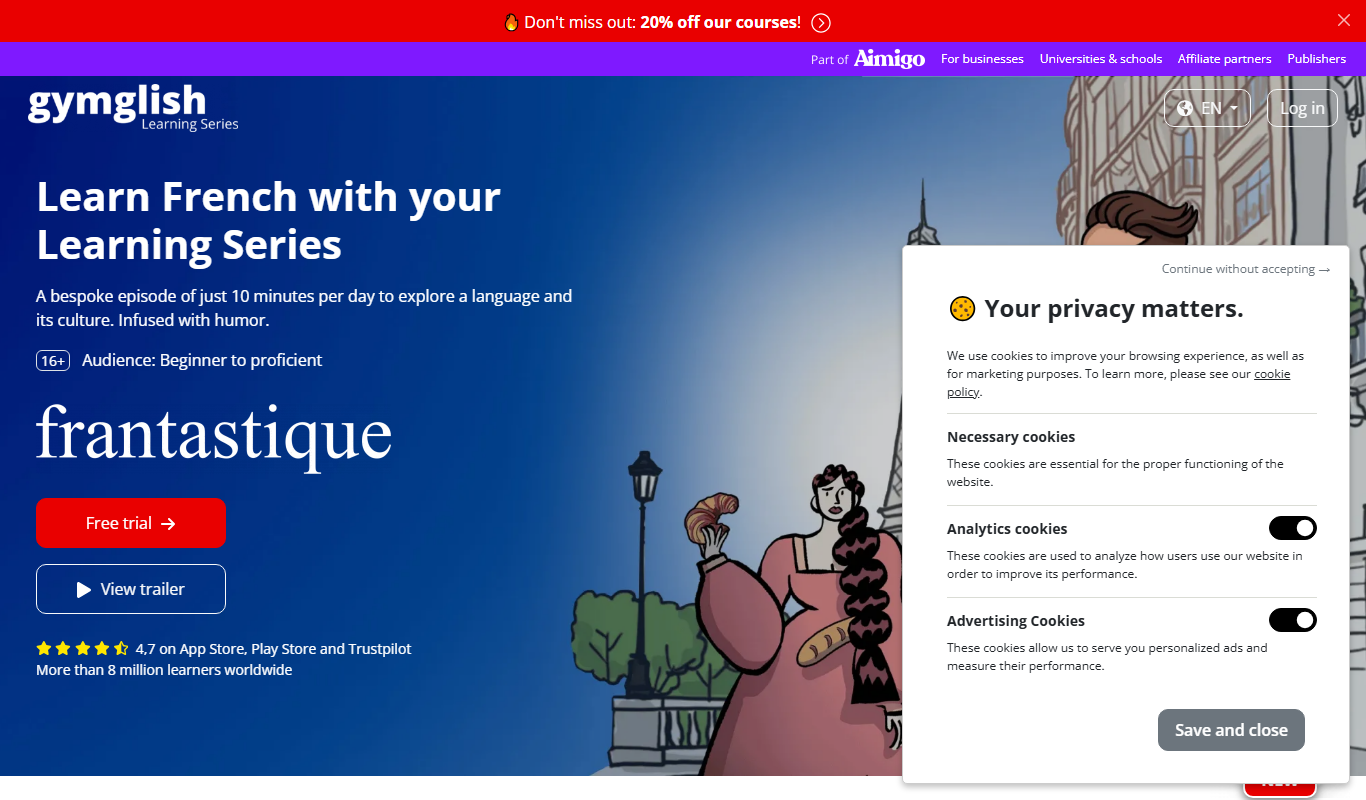The image size is (1366, 800).
Task: Click the cookie emoji icon
Action: click(x=962, y=309)
